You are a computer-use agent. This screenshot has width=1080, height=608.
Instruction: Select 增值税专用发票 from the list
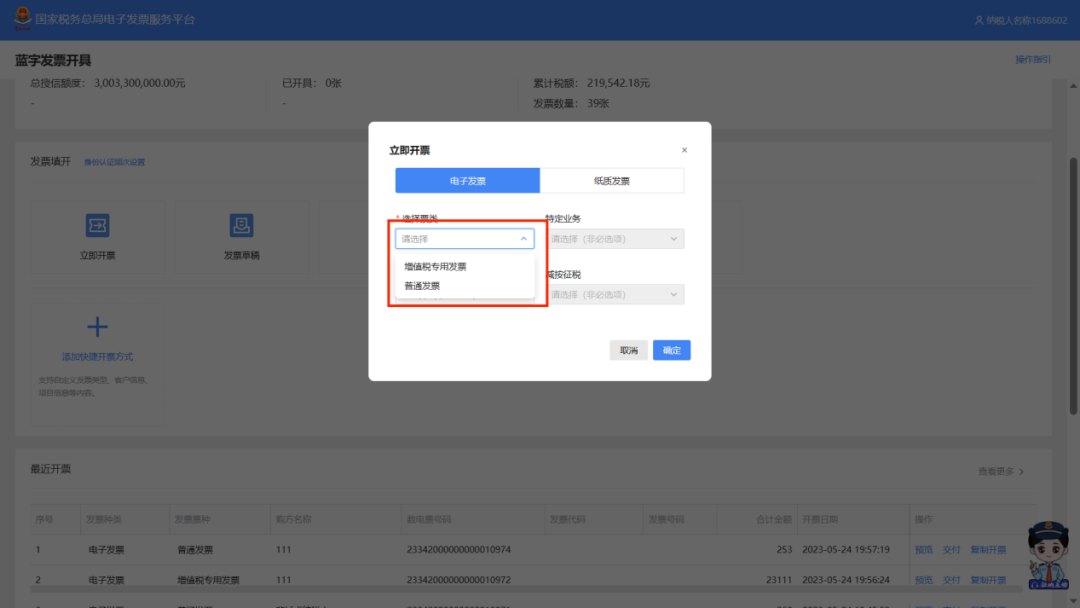tap(435, 267)
